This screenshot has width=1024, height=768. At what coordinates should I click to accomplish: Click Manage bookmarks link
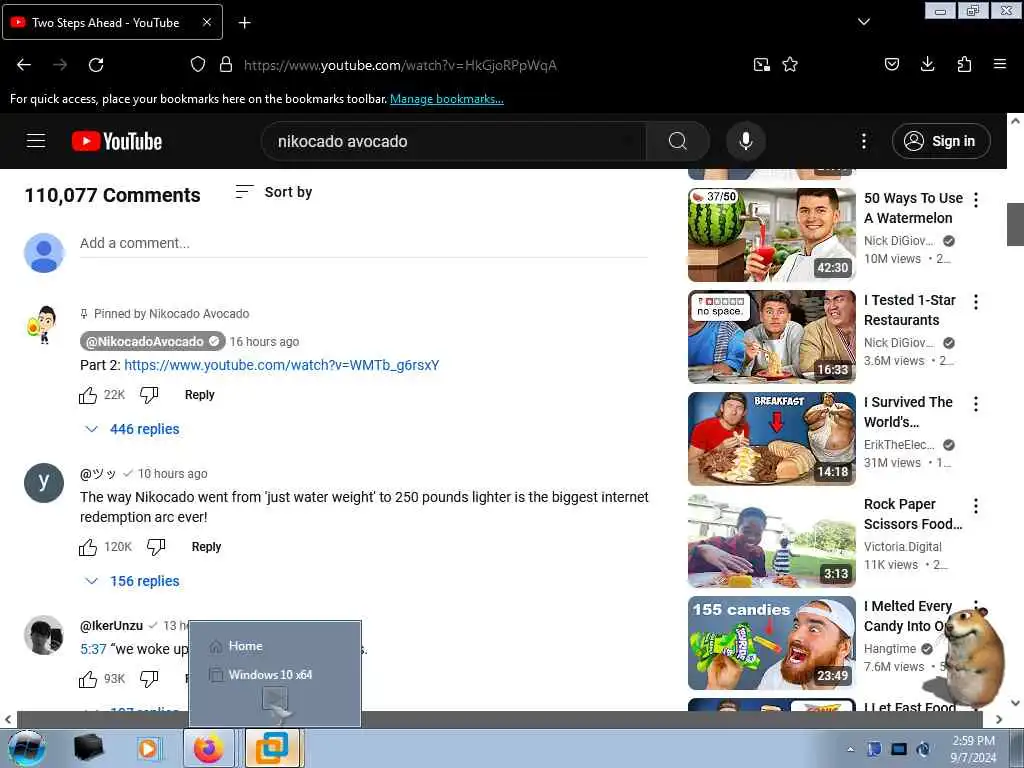point(447,99)
